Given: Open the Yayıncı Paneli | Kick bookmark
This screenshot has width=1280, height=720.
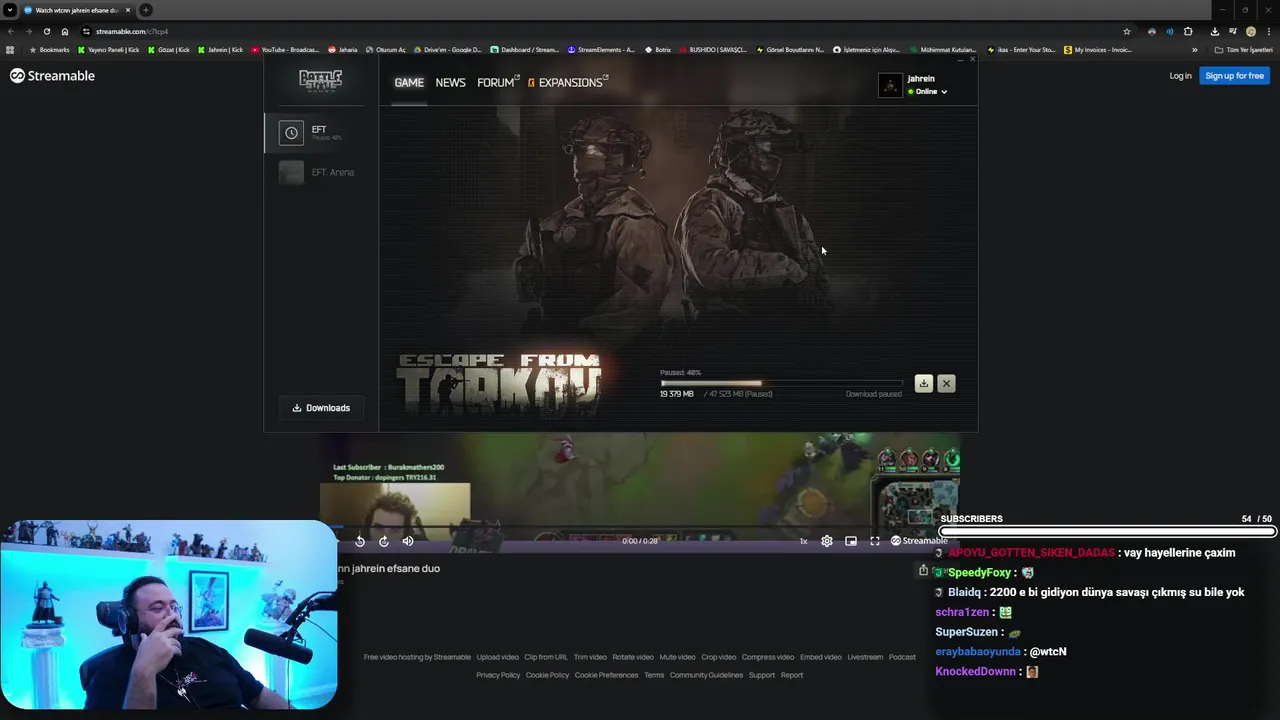Looking at the screenshot, I should (108, 50).
